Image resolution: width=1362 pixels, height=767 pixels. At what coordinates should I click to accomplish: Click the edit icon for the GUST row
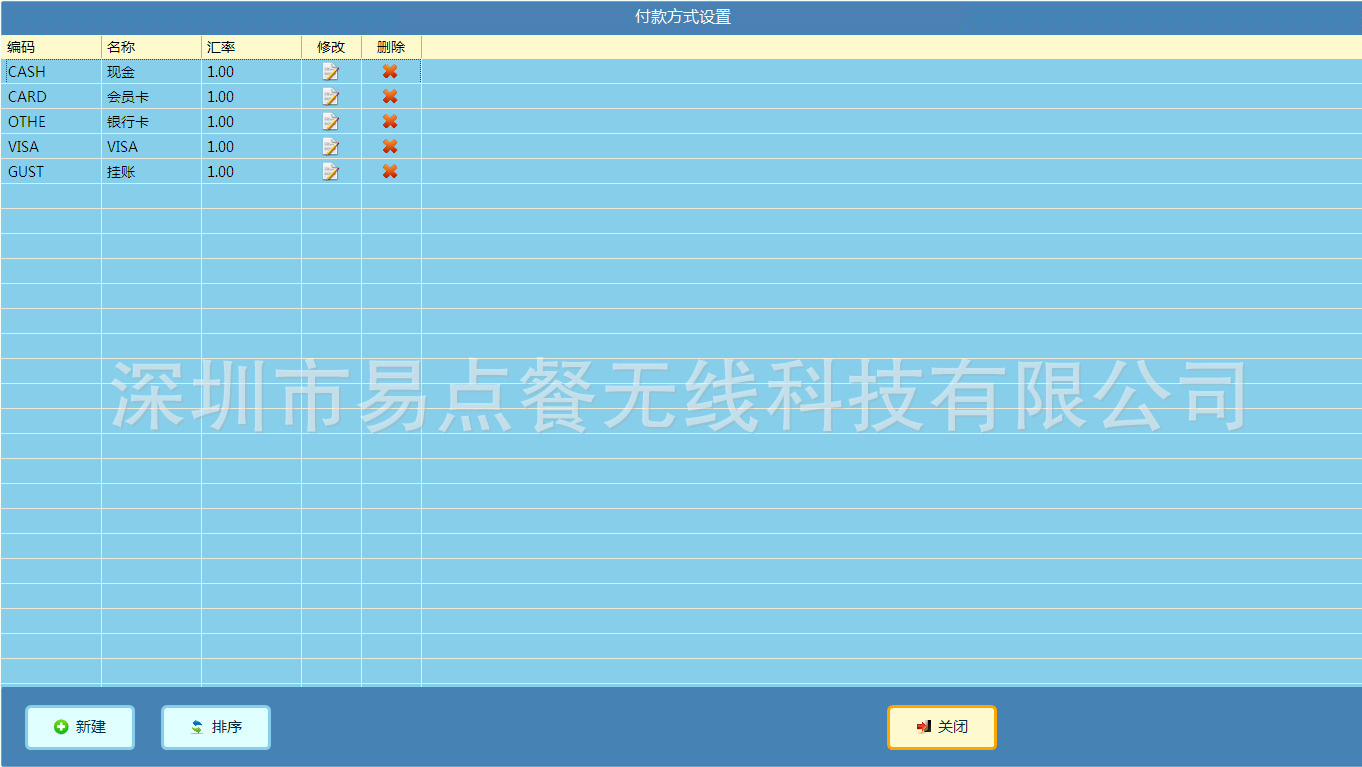click(331, 172)
